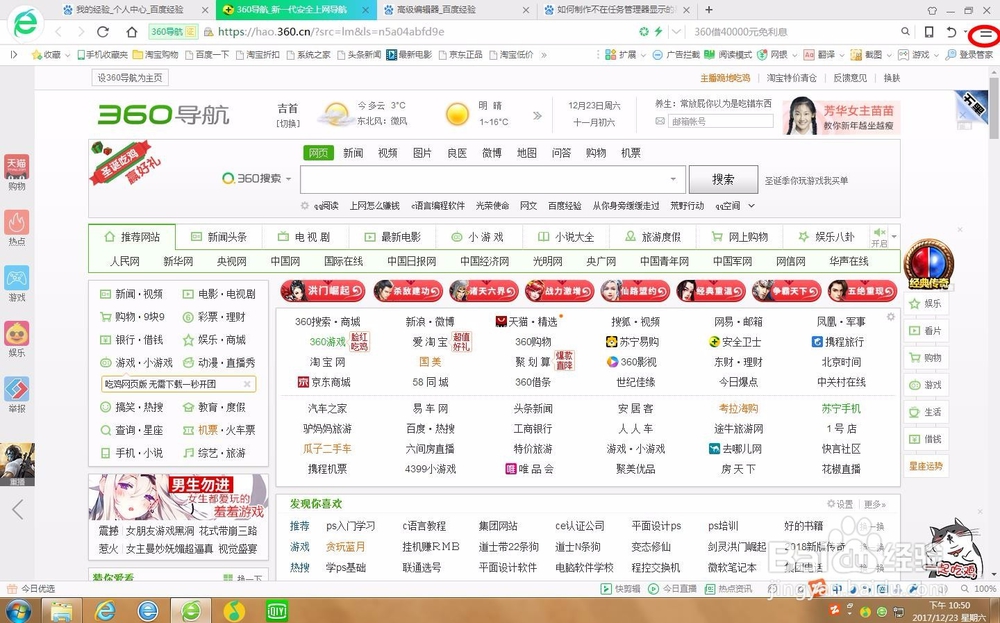Click 广告拦截 ad block toolbar item
The width and height of the screenshot is (1000, 623).
coord(675,55)
